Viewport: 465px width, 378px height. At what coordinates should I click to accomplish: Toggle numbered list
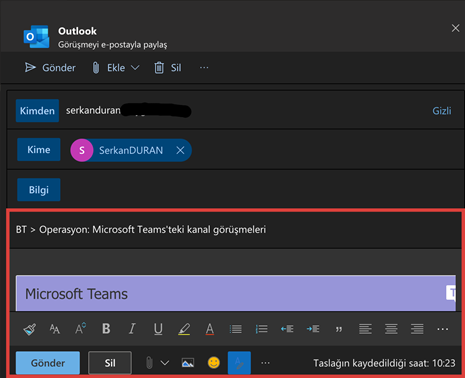[x=261, y=329]
